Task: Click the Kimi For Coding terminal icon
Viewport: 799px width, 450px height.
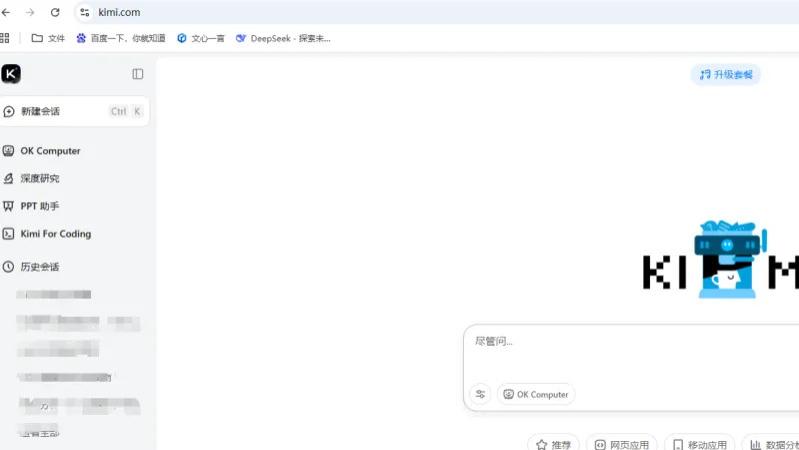Action: (x=8, y=234)
